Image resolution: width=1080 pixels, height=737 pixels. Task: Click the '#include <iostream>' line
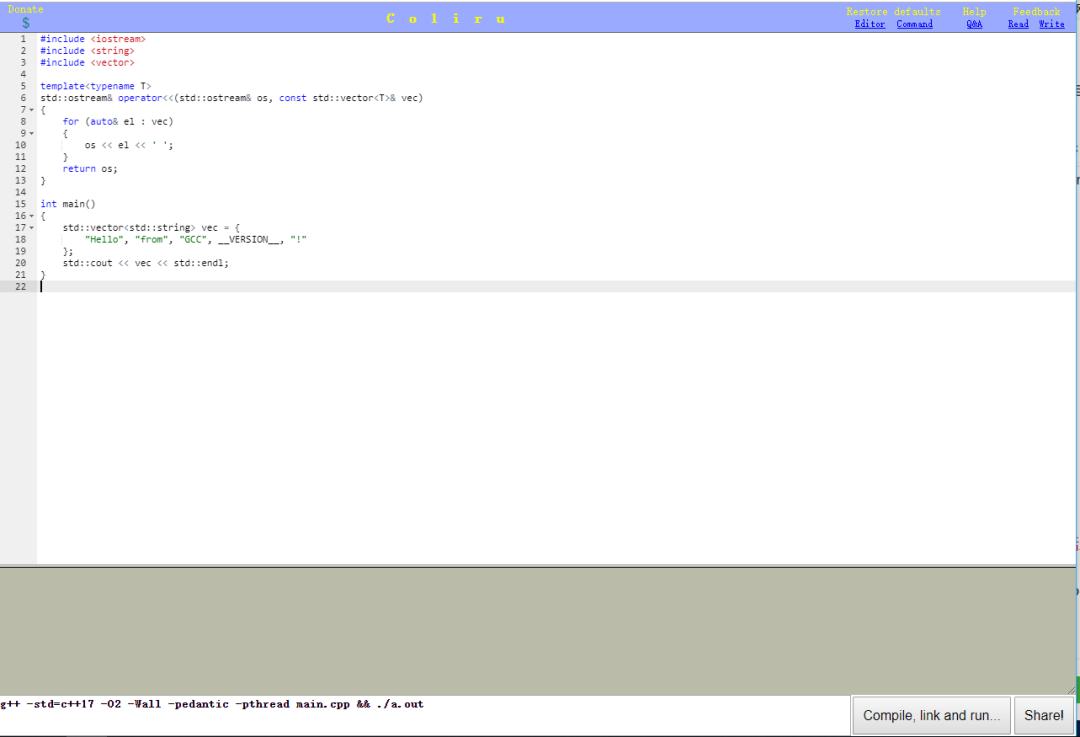pyautogui.click(x=93, y=39)
